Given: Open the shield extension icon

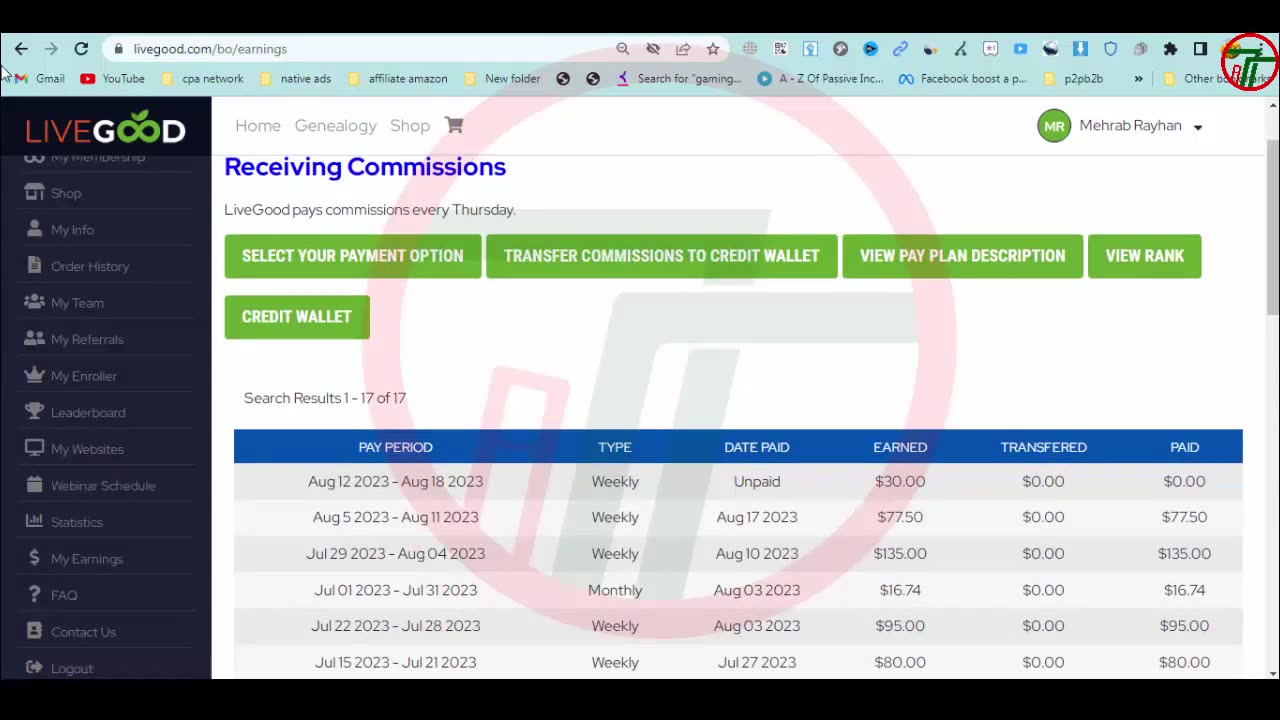Looking at the screenshot, I should tap(1110, 49).
